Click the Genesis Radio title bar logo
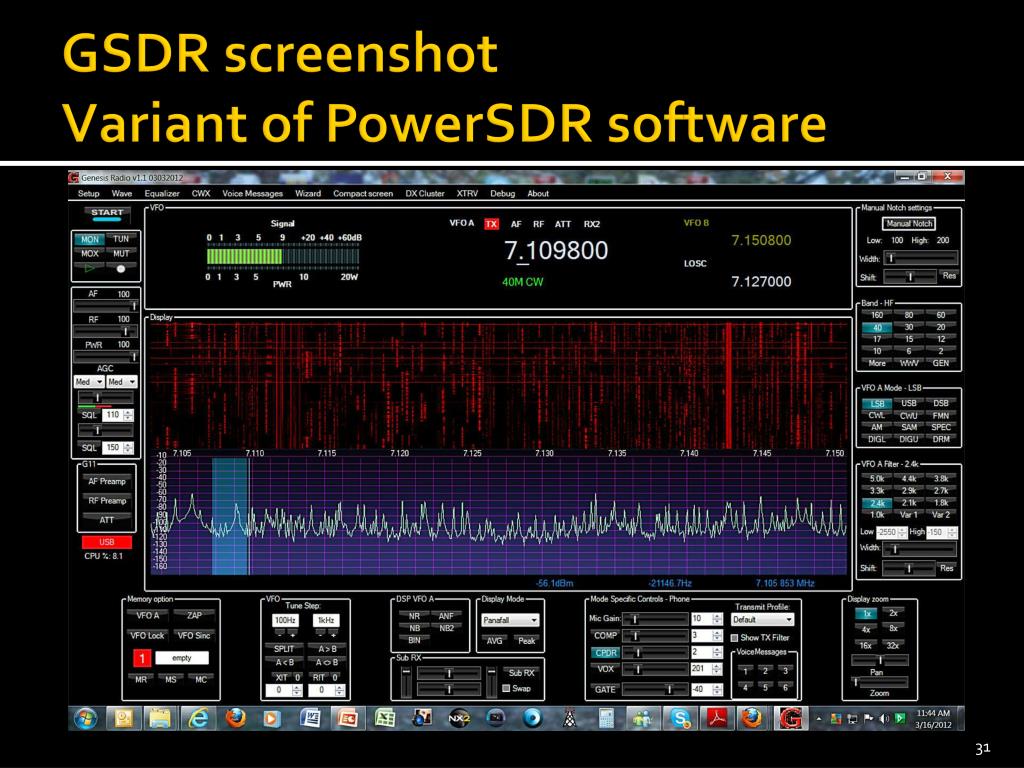 74,178
